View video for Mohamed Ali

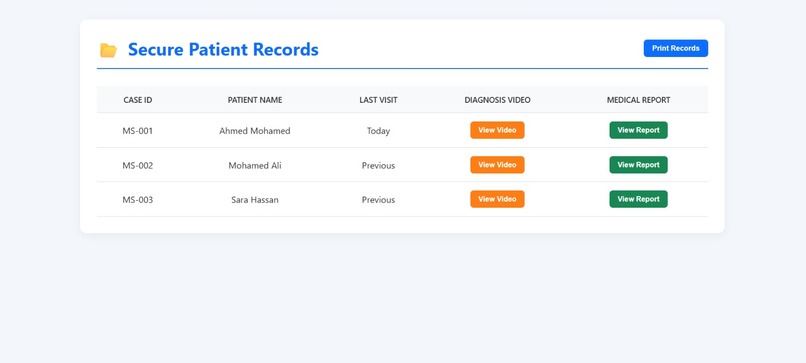[x=497, y=165]
